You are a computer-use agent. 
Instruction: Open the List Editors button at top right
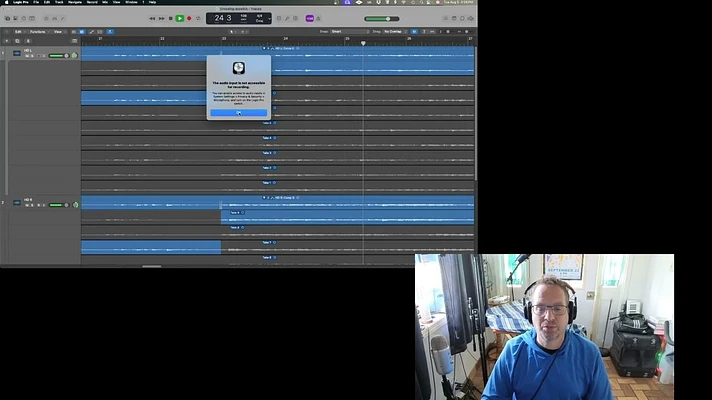[x=446, y=19]
